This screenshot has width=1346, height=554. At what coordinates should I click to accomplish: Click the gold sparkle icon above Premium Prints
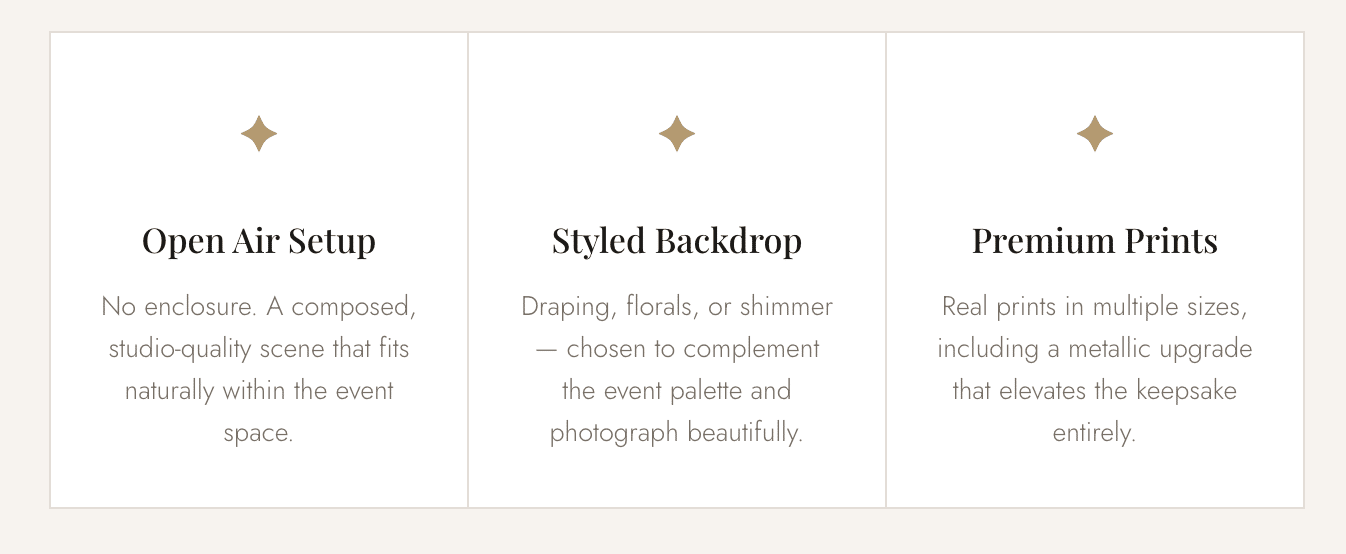point(1095,134)
